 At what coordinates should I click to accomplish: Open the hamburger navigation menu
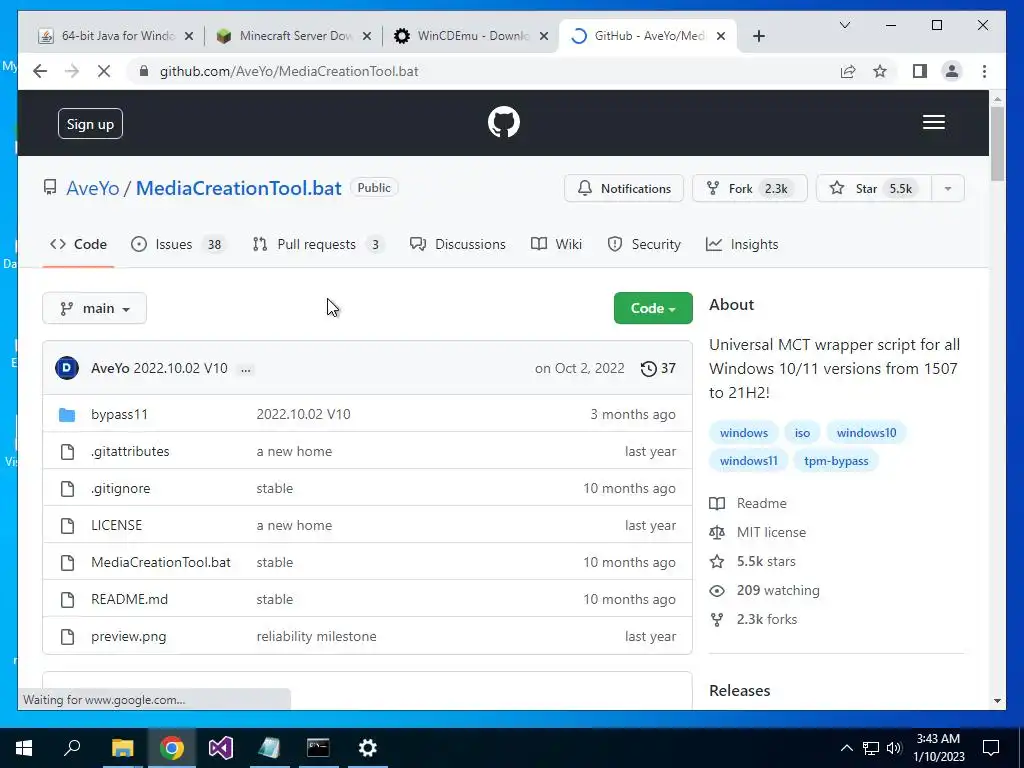point(933,122)
